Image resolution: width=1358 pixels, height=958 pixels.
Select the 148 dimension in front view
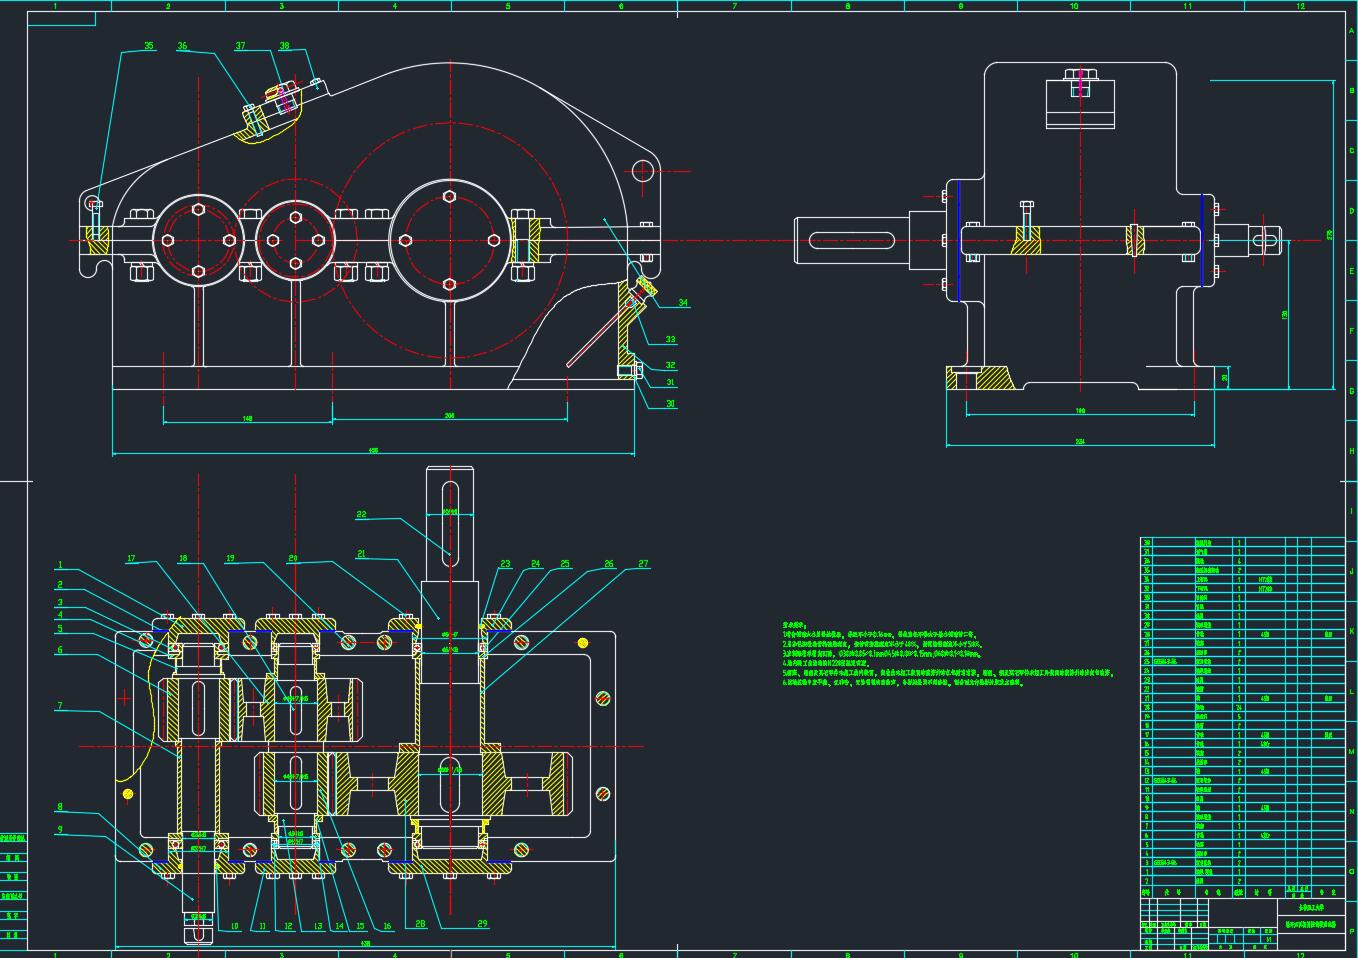click(x=247, y=418)
